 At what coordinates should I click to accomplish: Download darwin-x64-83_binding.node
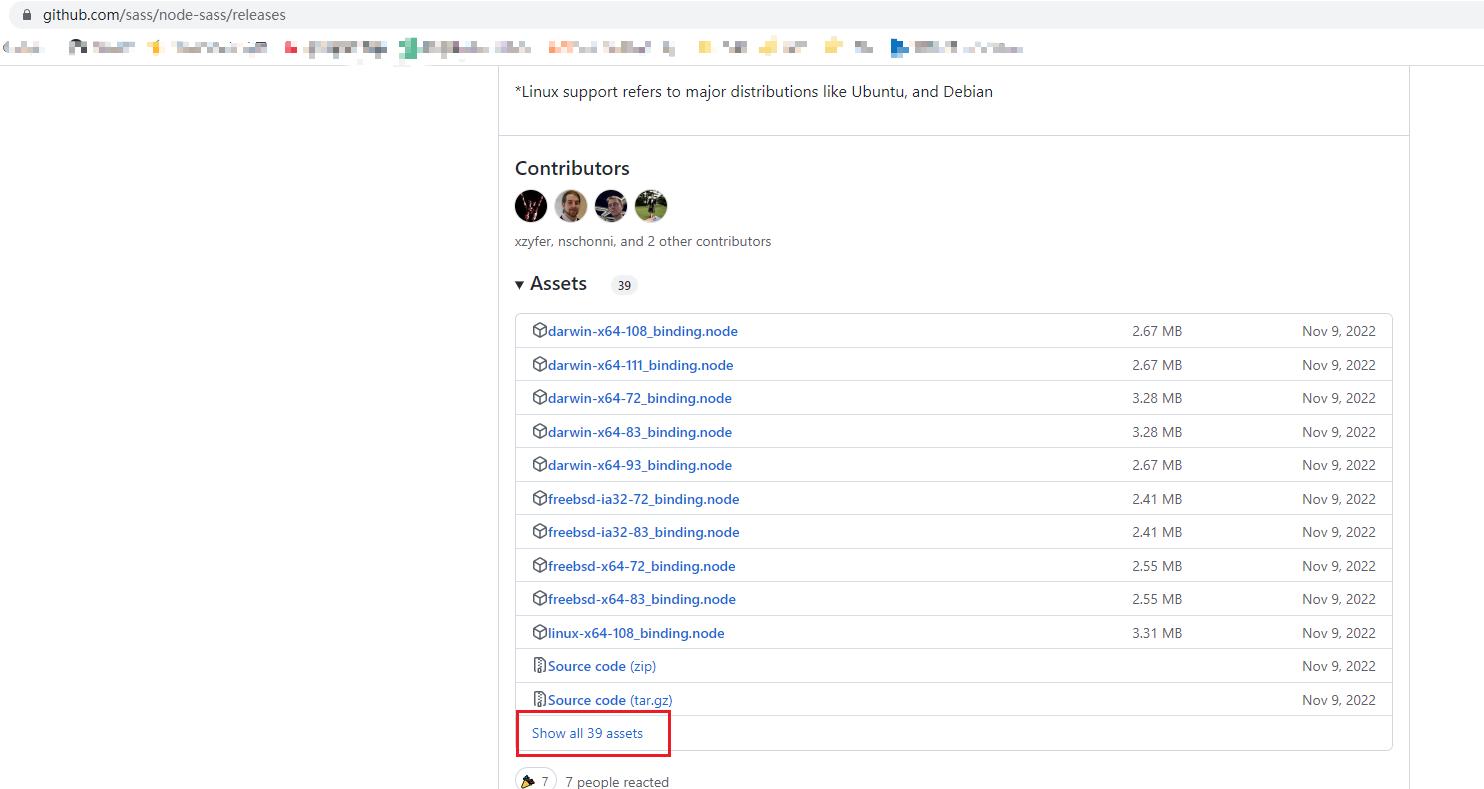640,432
